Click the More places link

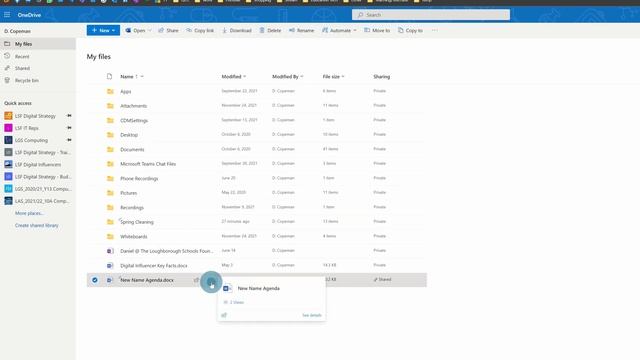pyautogui.click(x=29, y=213)
